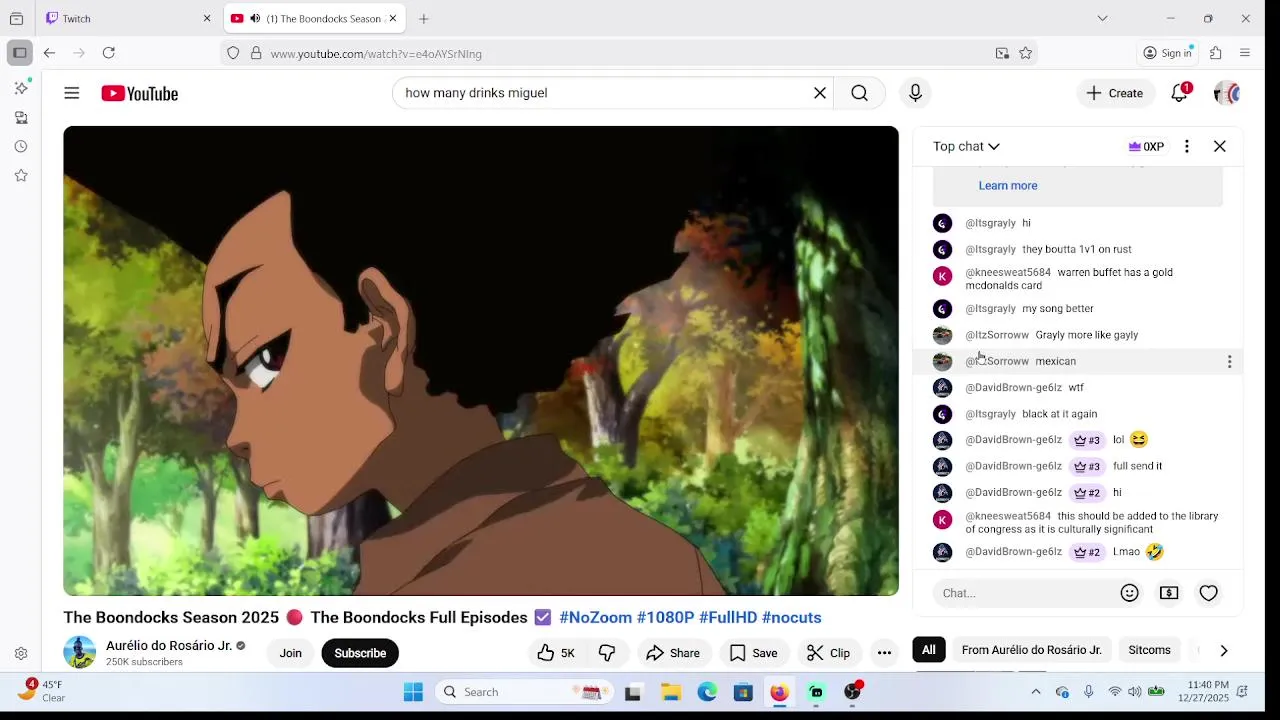
Task: Open the chat emoji picker
Action: [1130, 593]
